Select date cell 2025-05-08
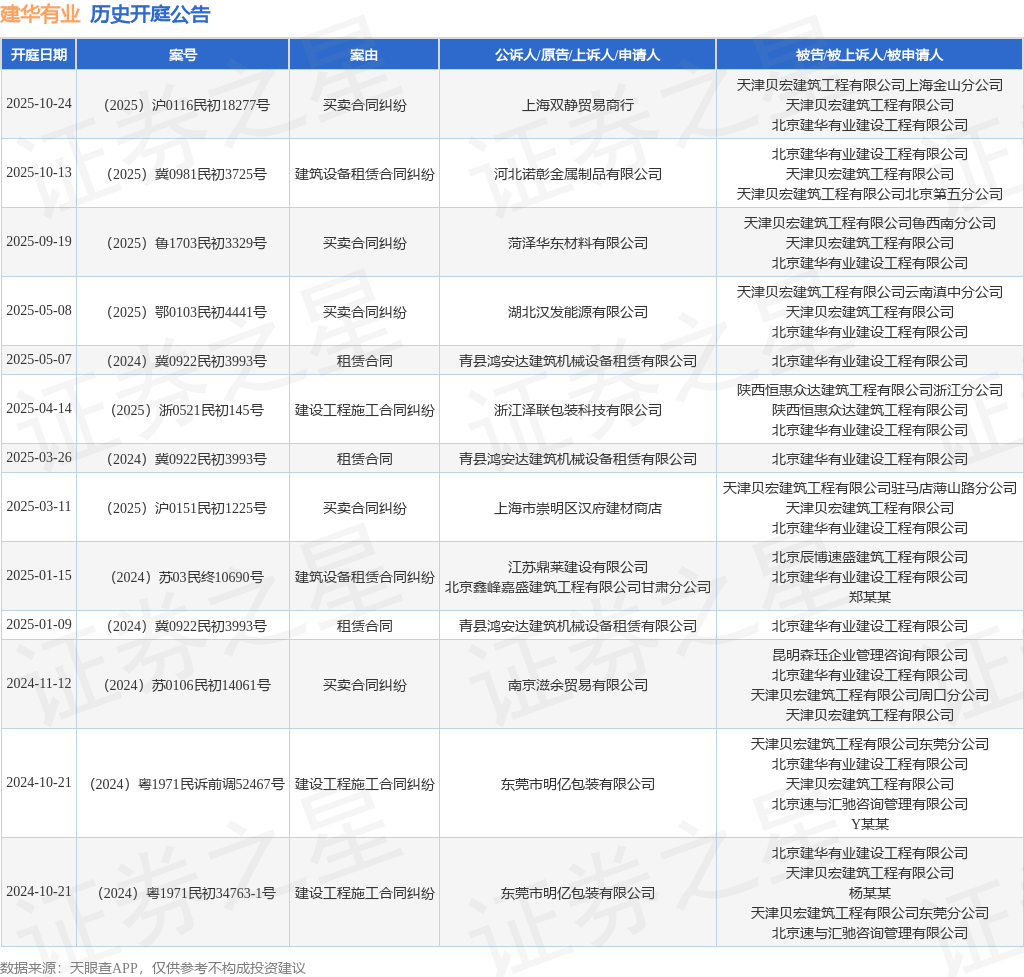The width and height of the screenshot is (1024, 977). (x=39, y=310)
